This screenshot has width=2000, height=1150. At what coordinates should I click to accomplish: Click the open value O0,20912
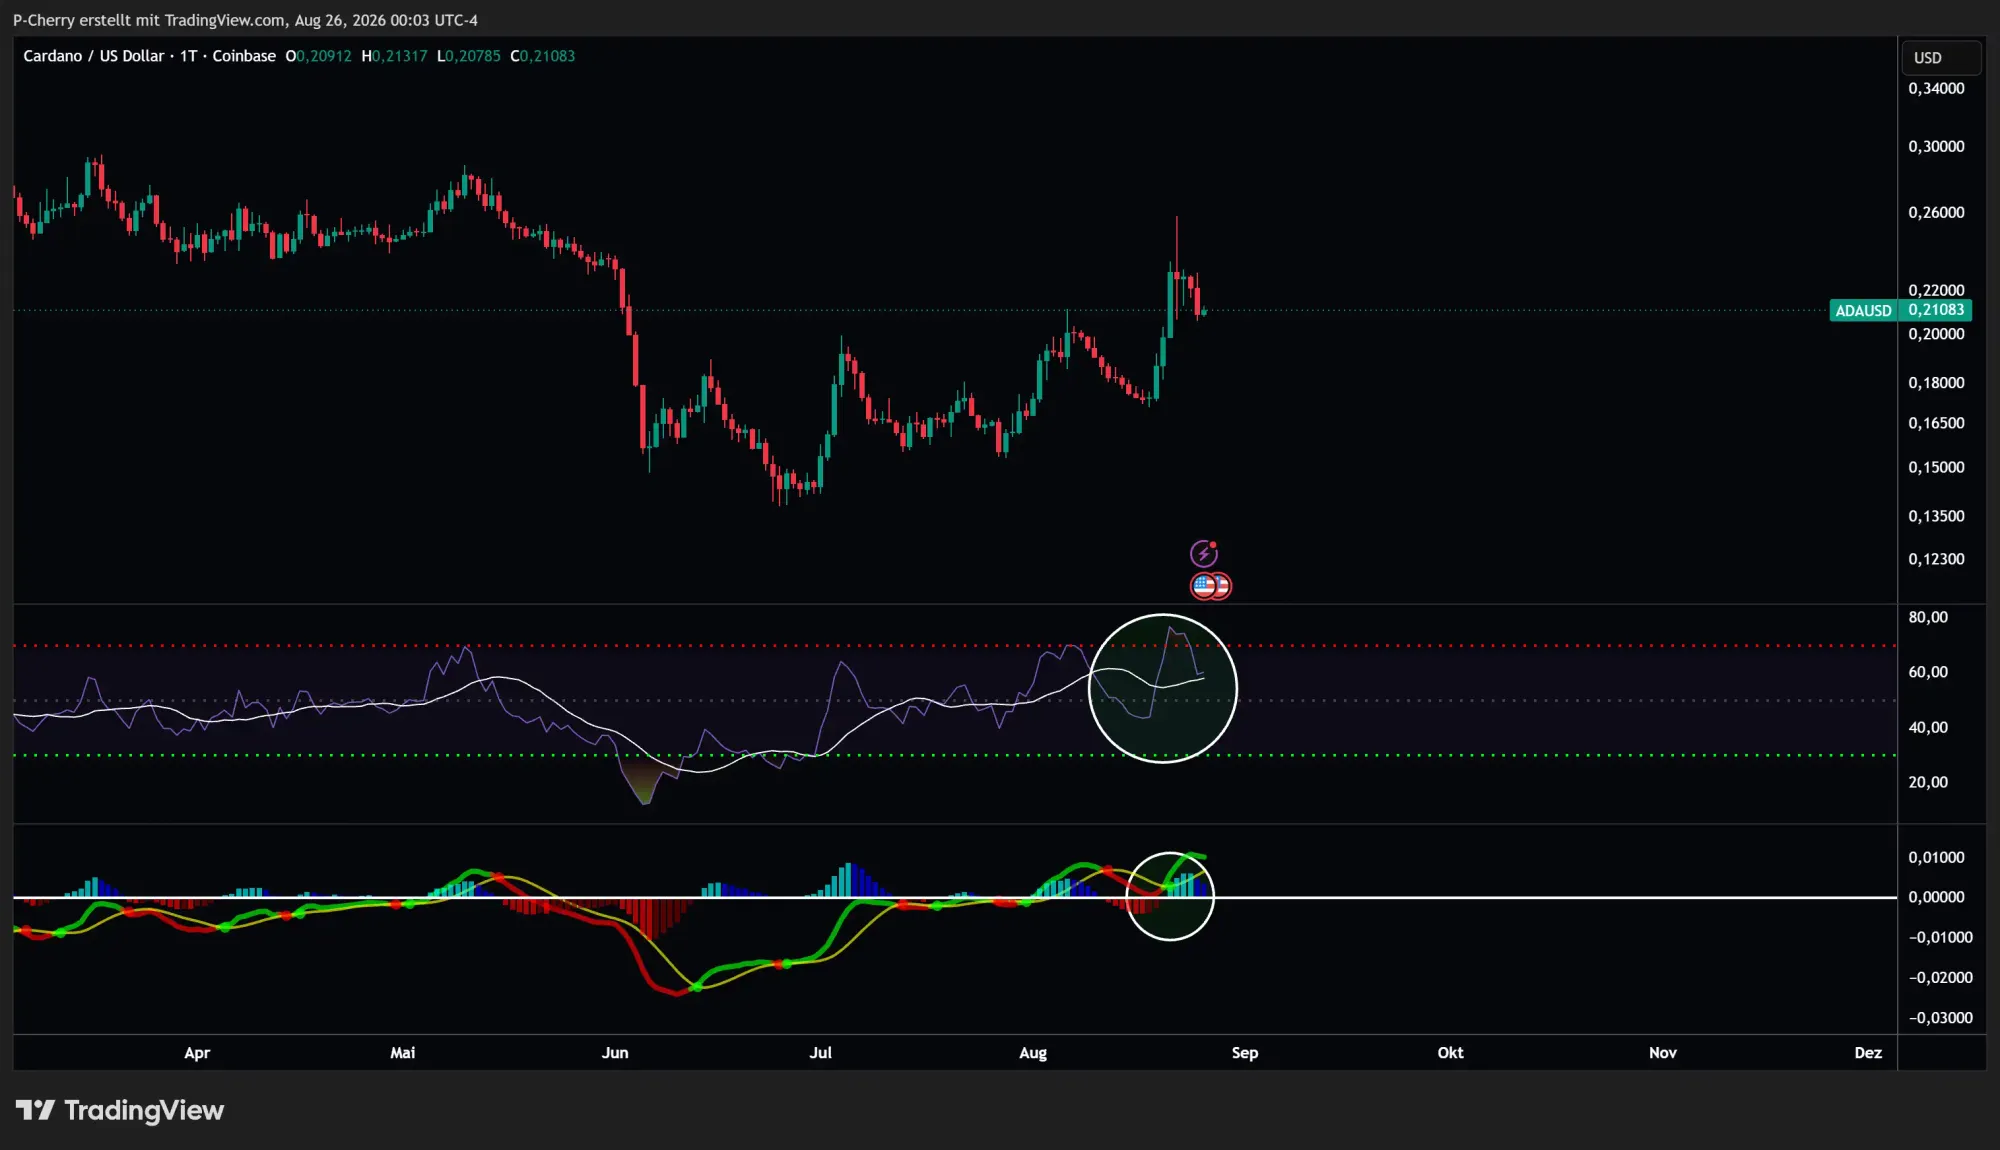[x=319, y=56]
